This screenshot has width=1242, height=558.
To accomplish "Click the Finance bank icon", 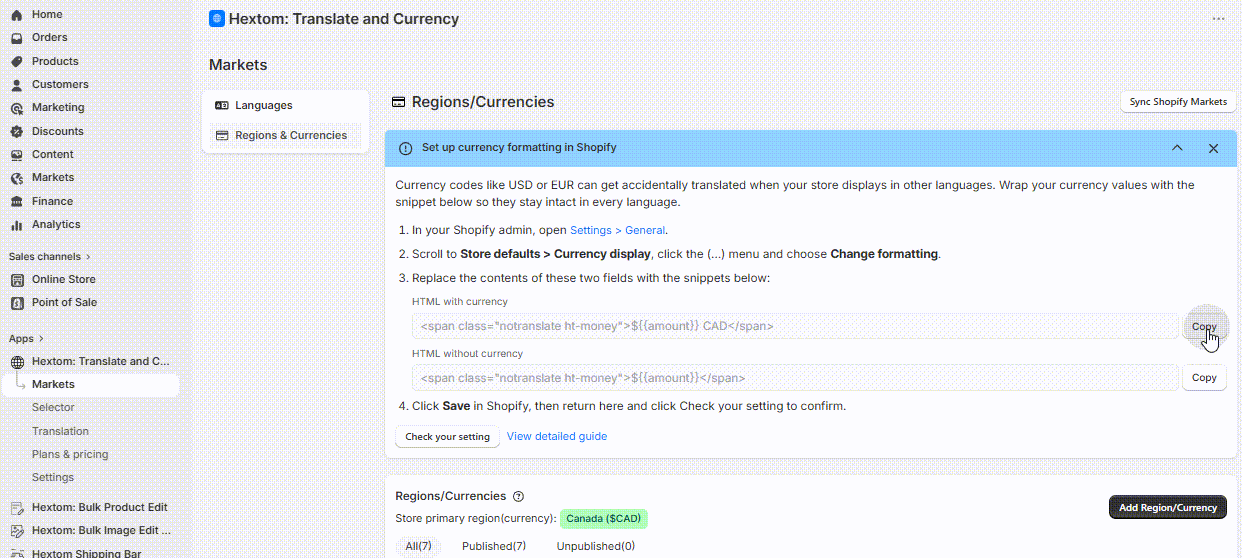I will tap(17, 201).
